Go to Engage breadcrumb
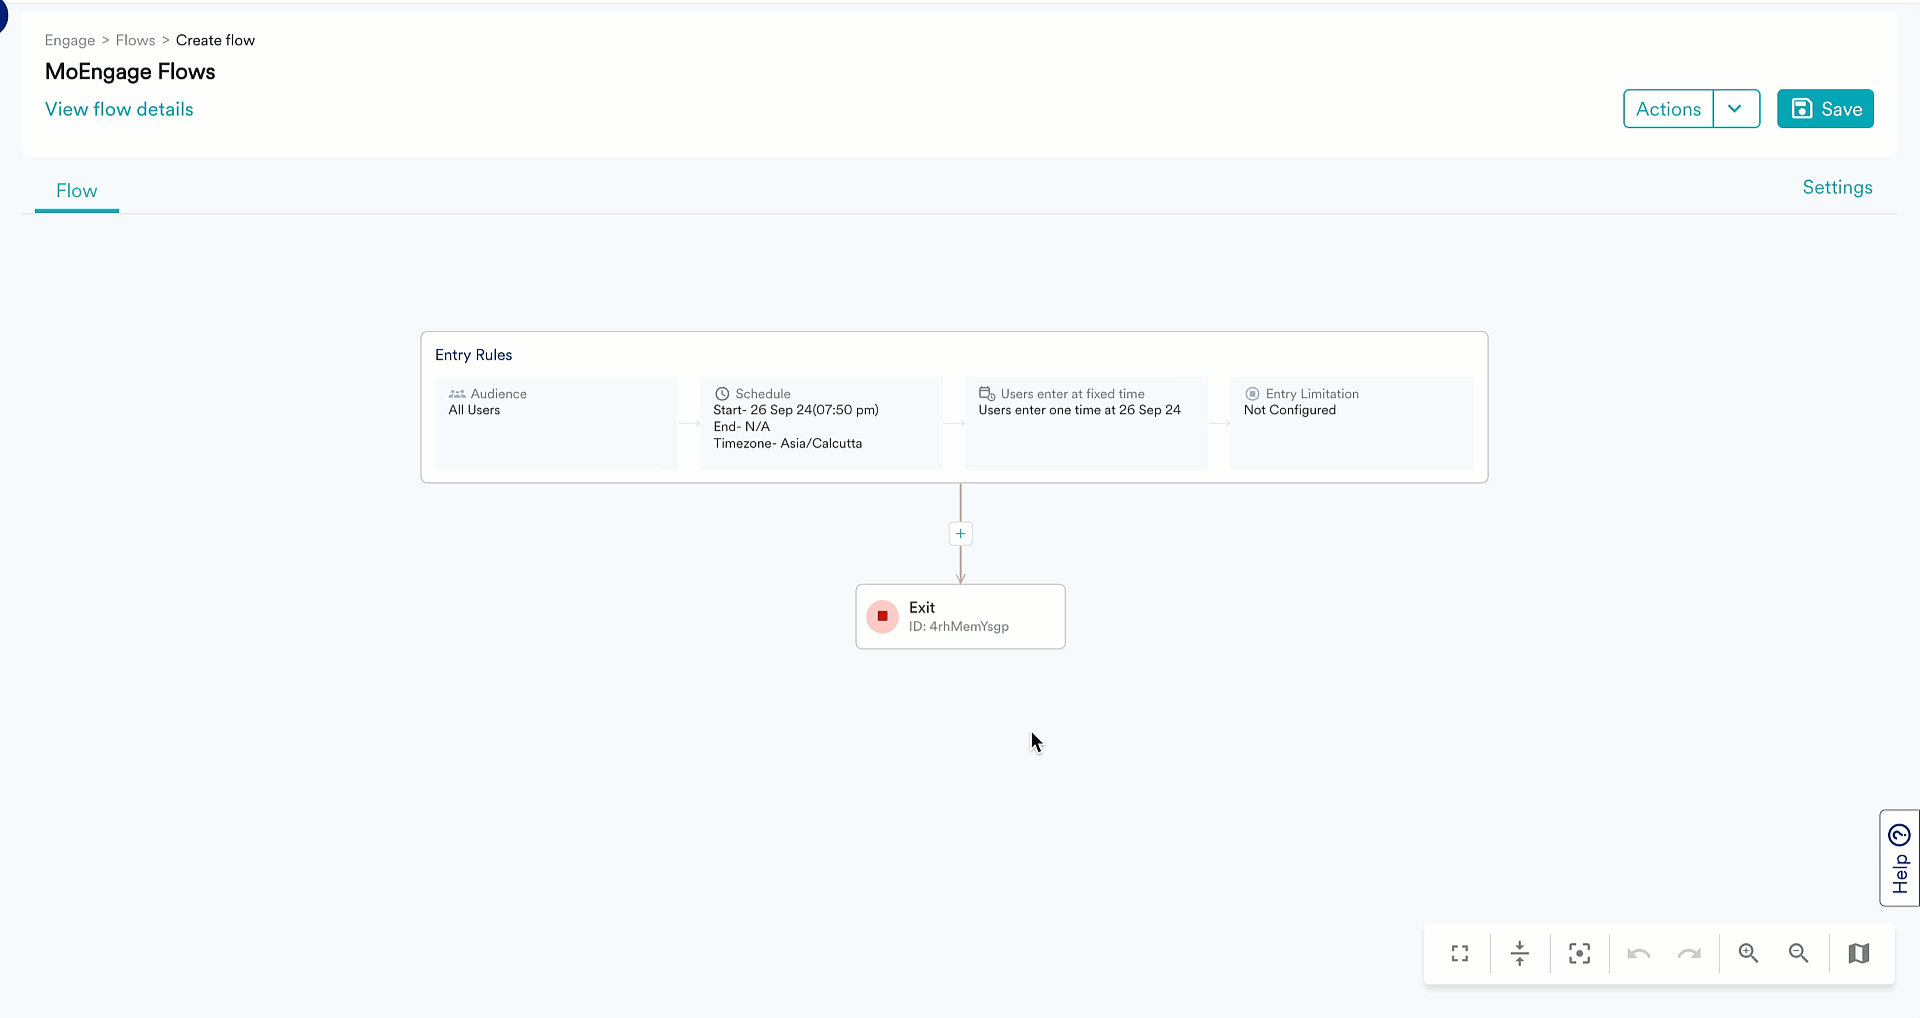1920x1018 pixels. point(70,40)
